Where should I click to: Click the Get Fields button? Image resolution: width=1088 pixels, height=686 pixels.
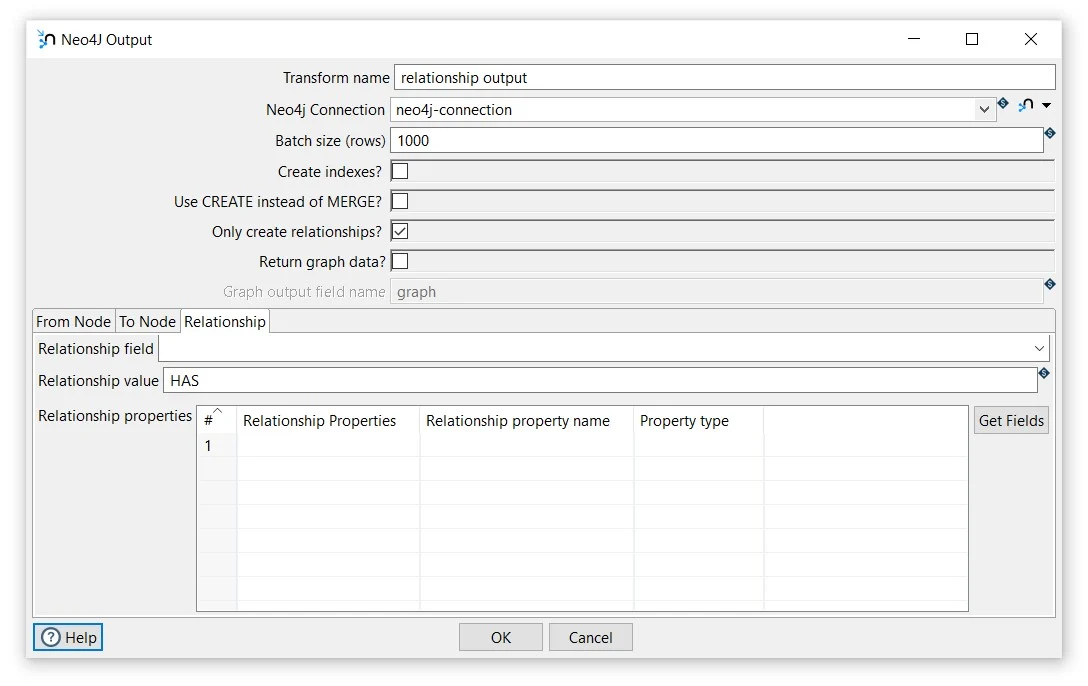coord(1010,420)
